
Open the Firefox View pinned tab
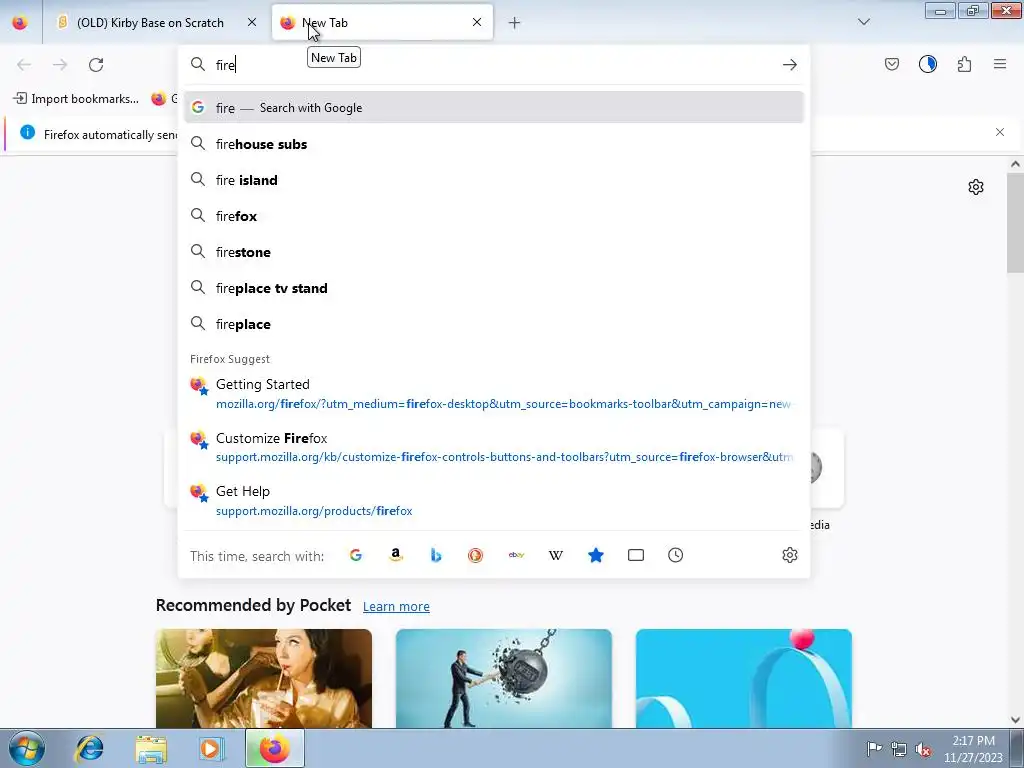(20, 23)
